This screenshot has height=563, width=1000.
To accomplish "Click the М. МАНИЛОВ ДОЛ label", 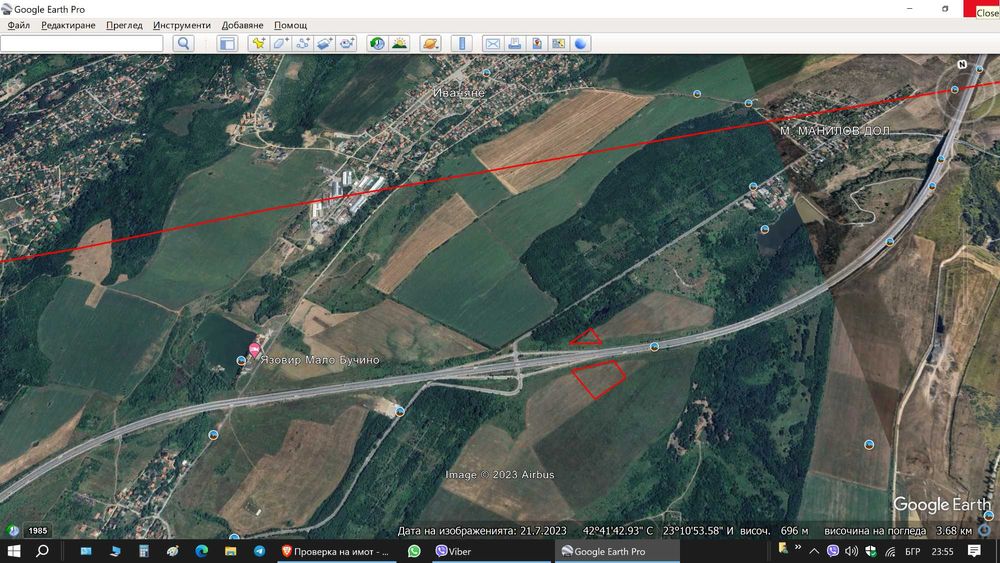I will [x=835, y=131].
